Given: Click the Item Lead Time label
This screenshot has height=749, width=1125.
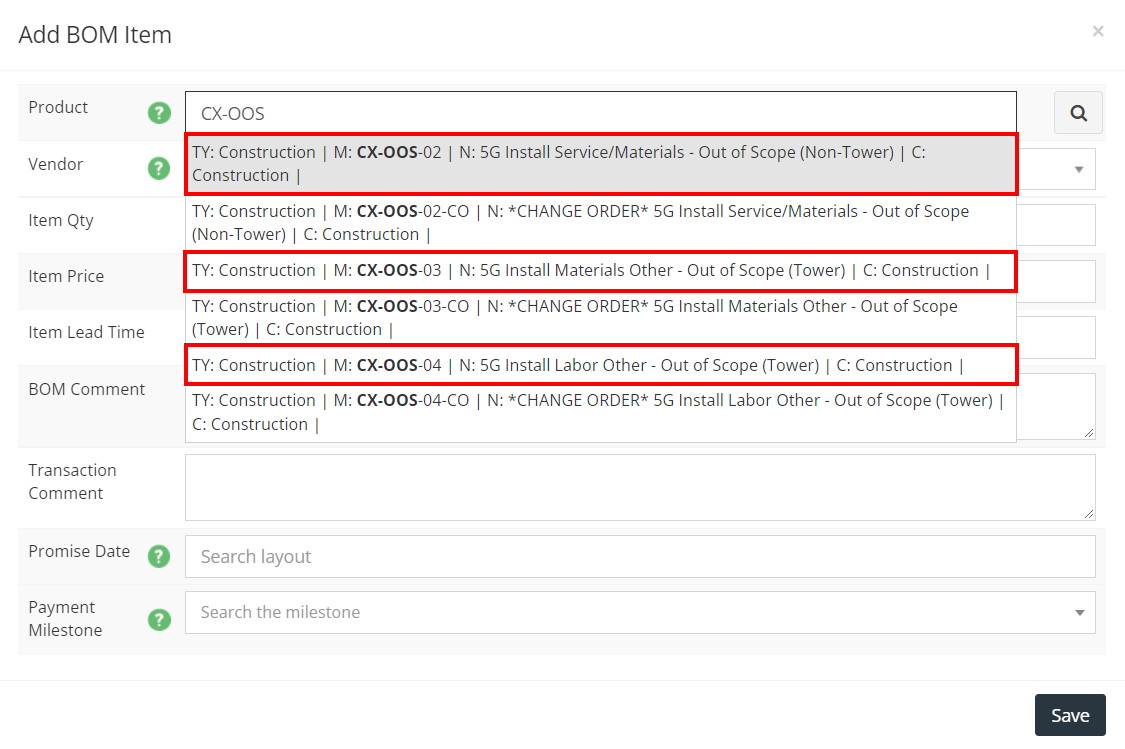Looking at the screenshot, I should coord(86,332).
